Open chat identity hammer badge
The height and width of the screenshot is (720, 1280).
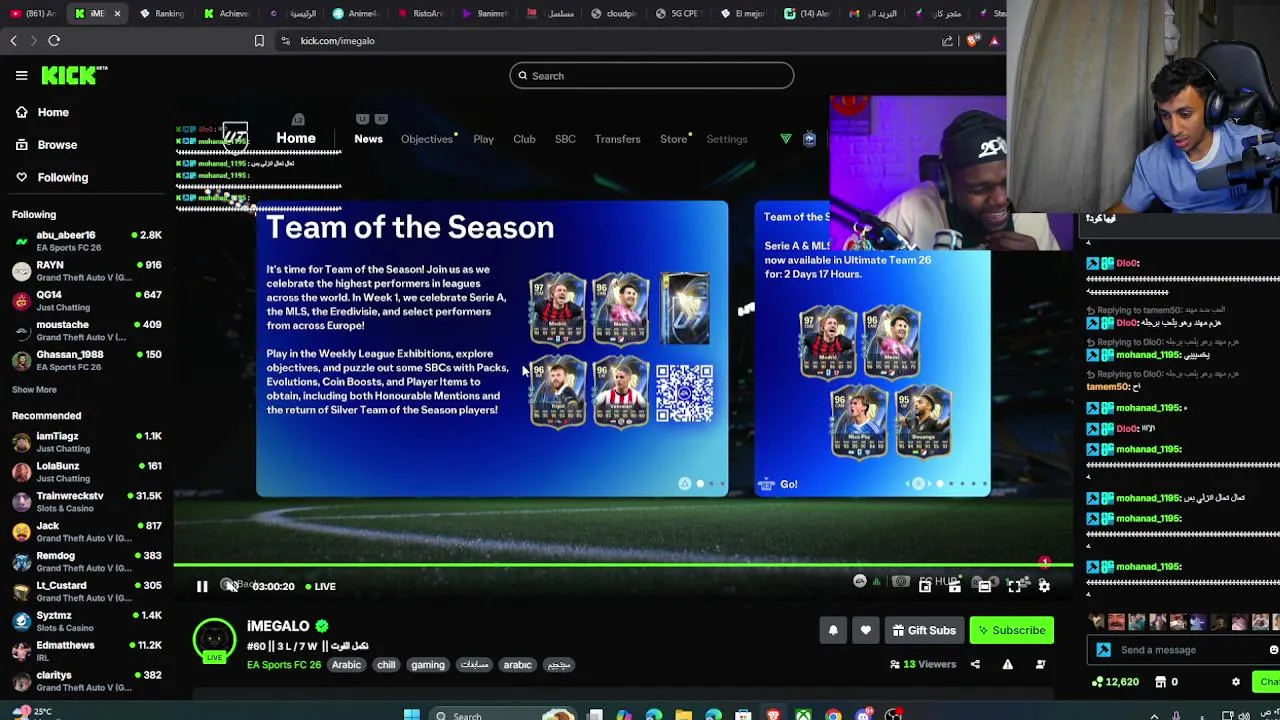click(x=1103, y=650)
